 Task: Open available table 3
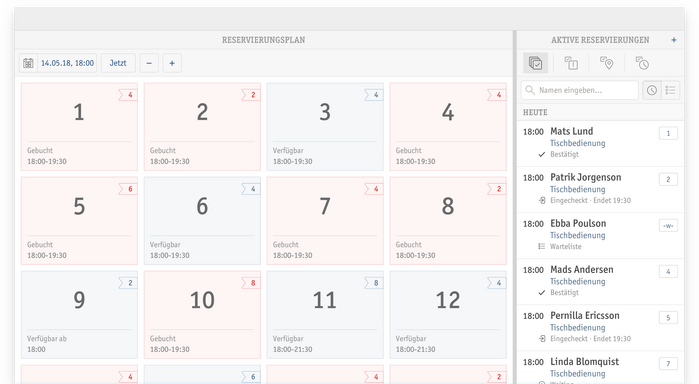pyautogui.click(x=325, y=127)
